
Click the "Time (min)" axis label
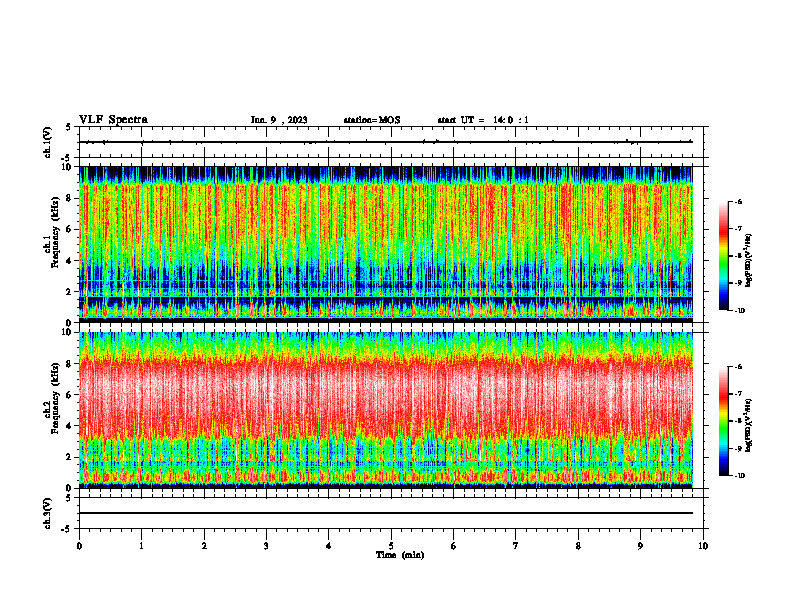(400, 555)
